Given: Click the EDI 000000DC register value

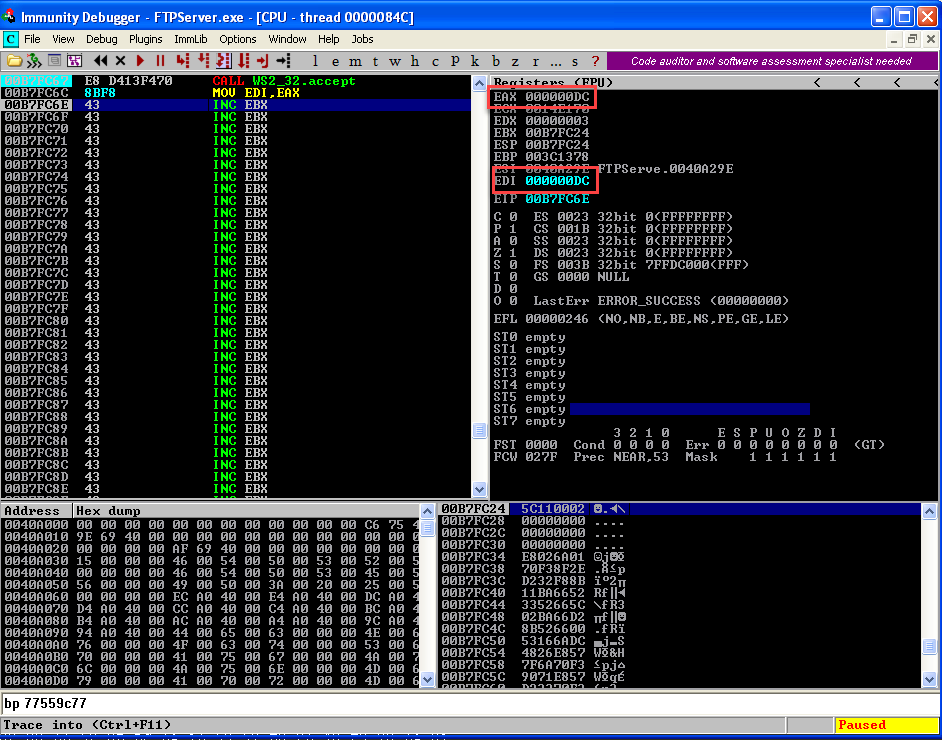Looking at the screenshot, I should coord(557,181).
